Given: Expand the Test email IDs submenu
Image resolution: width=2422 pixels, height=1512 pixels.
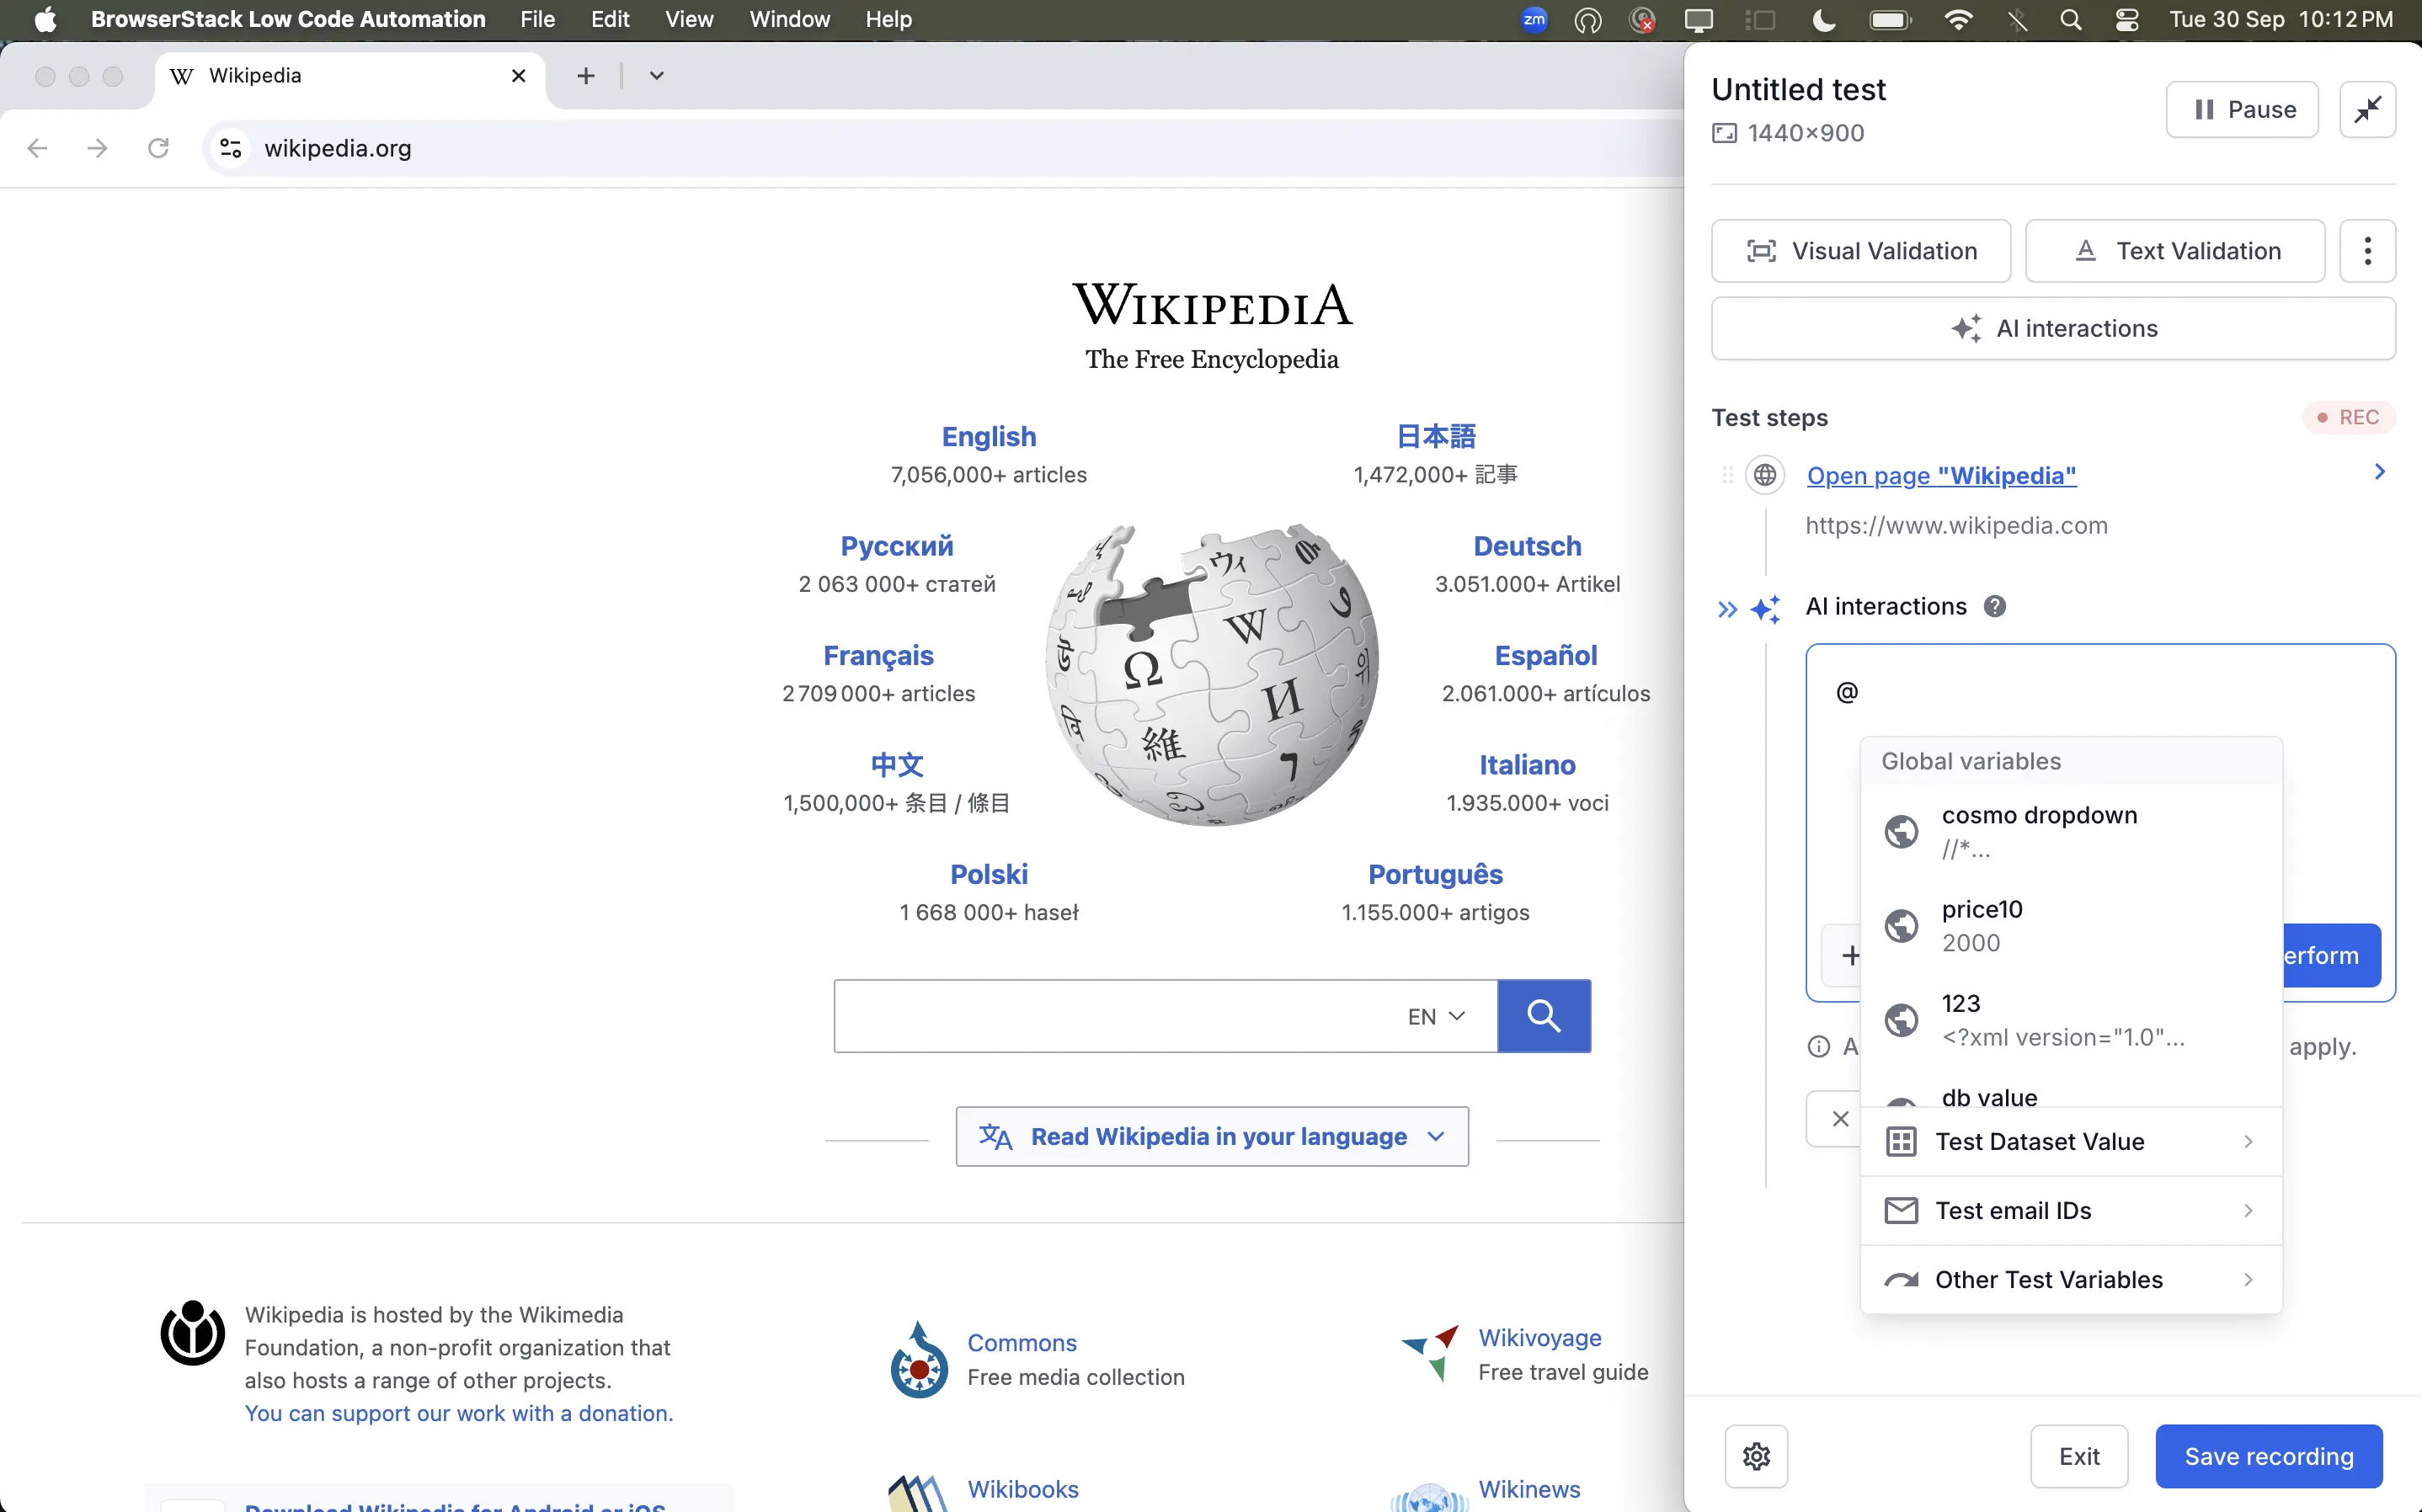Looking at the screenshot, I should tap(2070, 1210).
